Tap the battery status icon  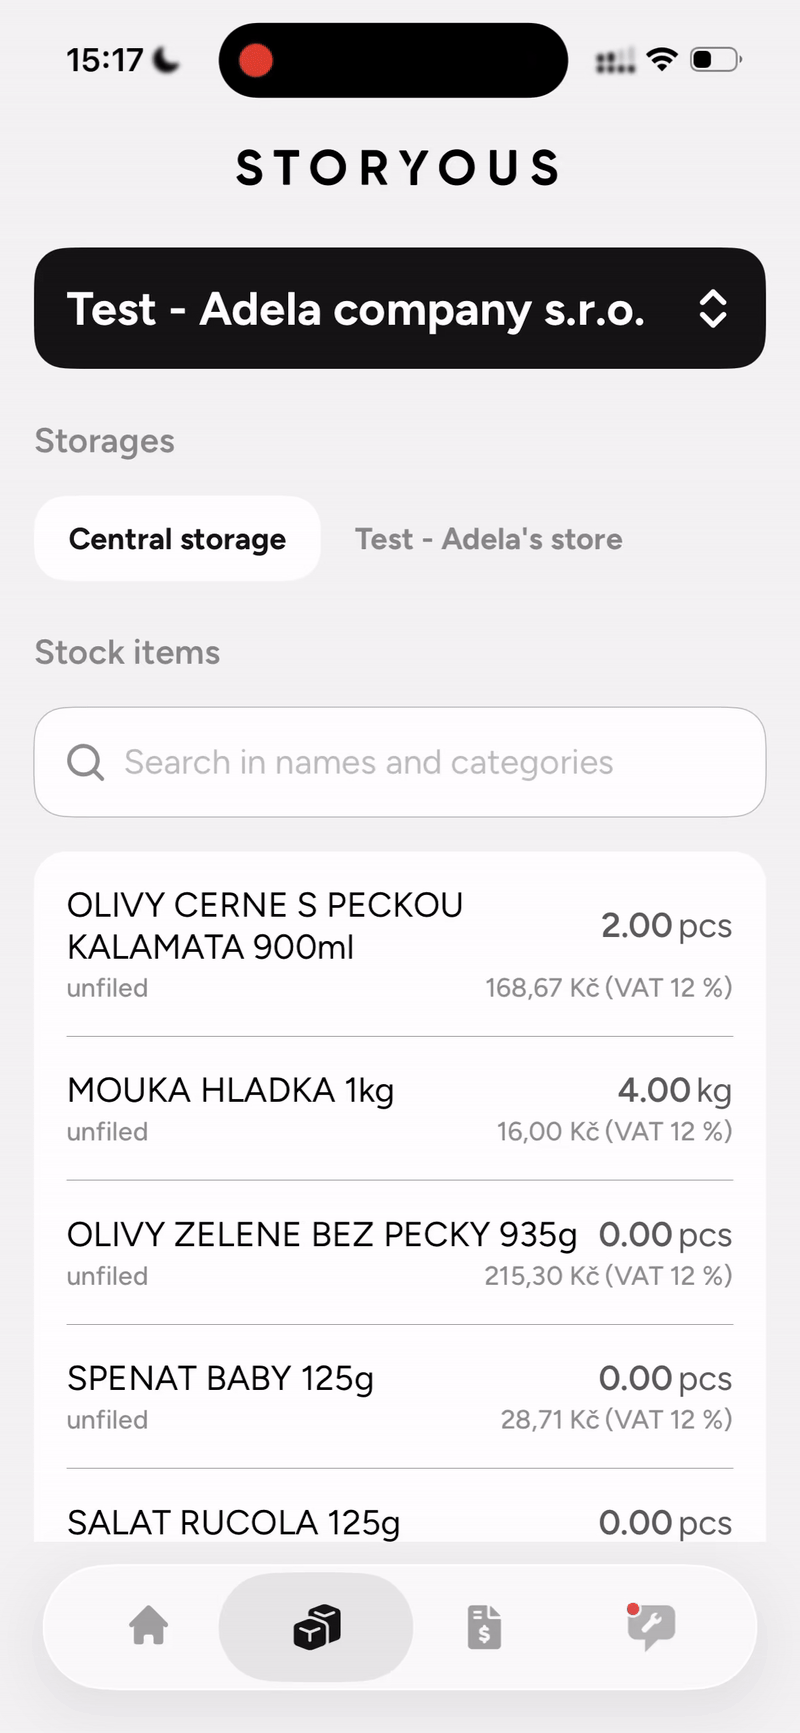715,60
